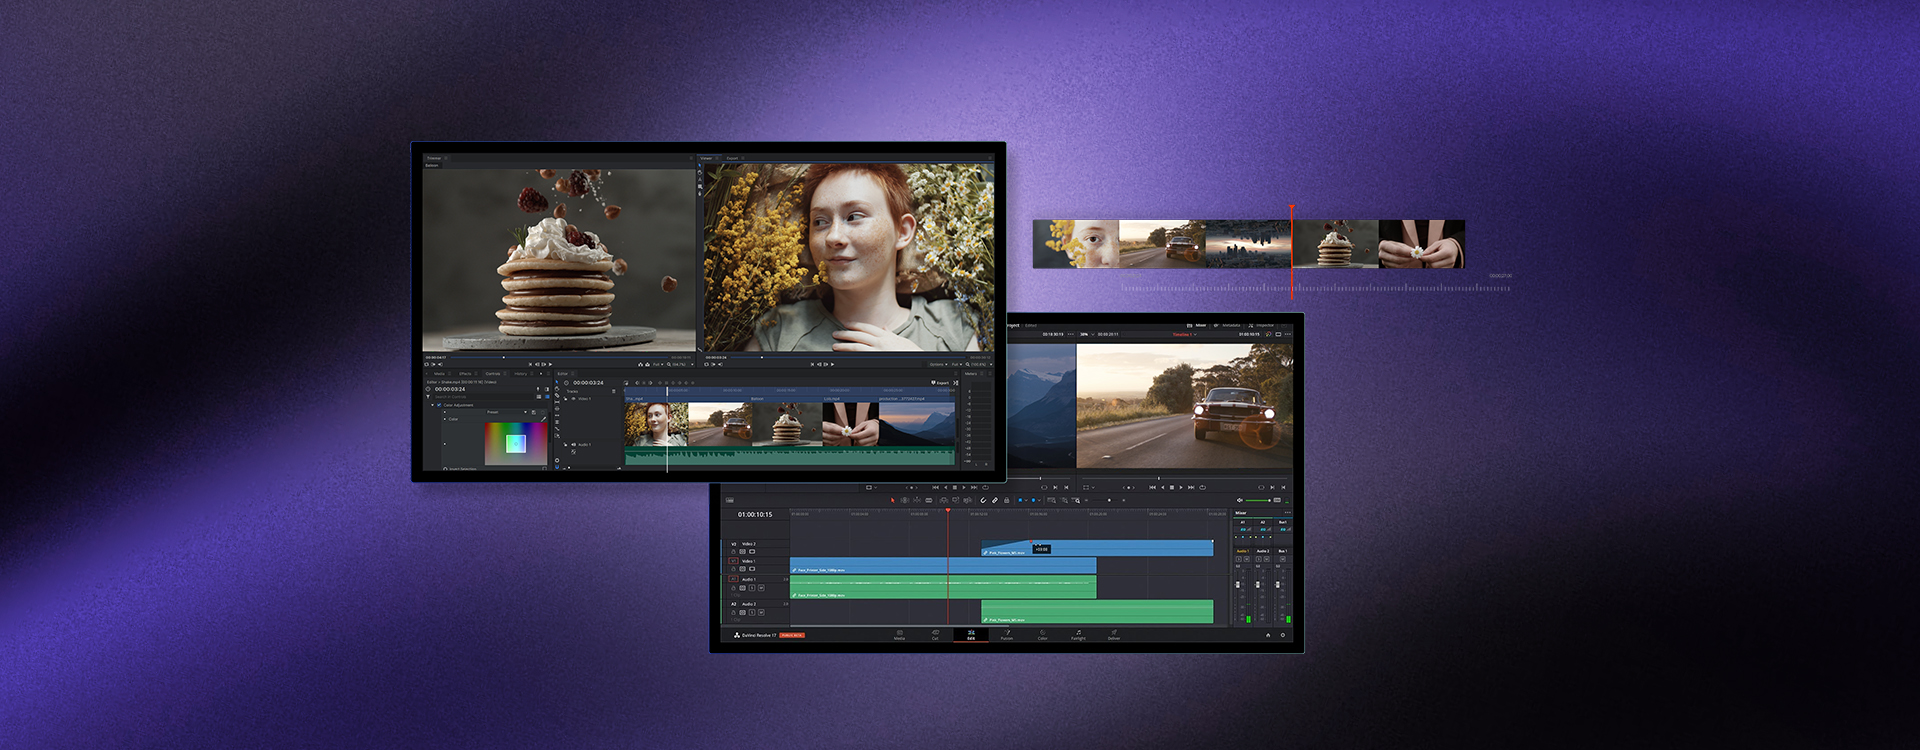Screen dimensions: 1920x750
Task: Open the 38% viewer zoom dropdown
Action: point(1087,334)
